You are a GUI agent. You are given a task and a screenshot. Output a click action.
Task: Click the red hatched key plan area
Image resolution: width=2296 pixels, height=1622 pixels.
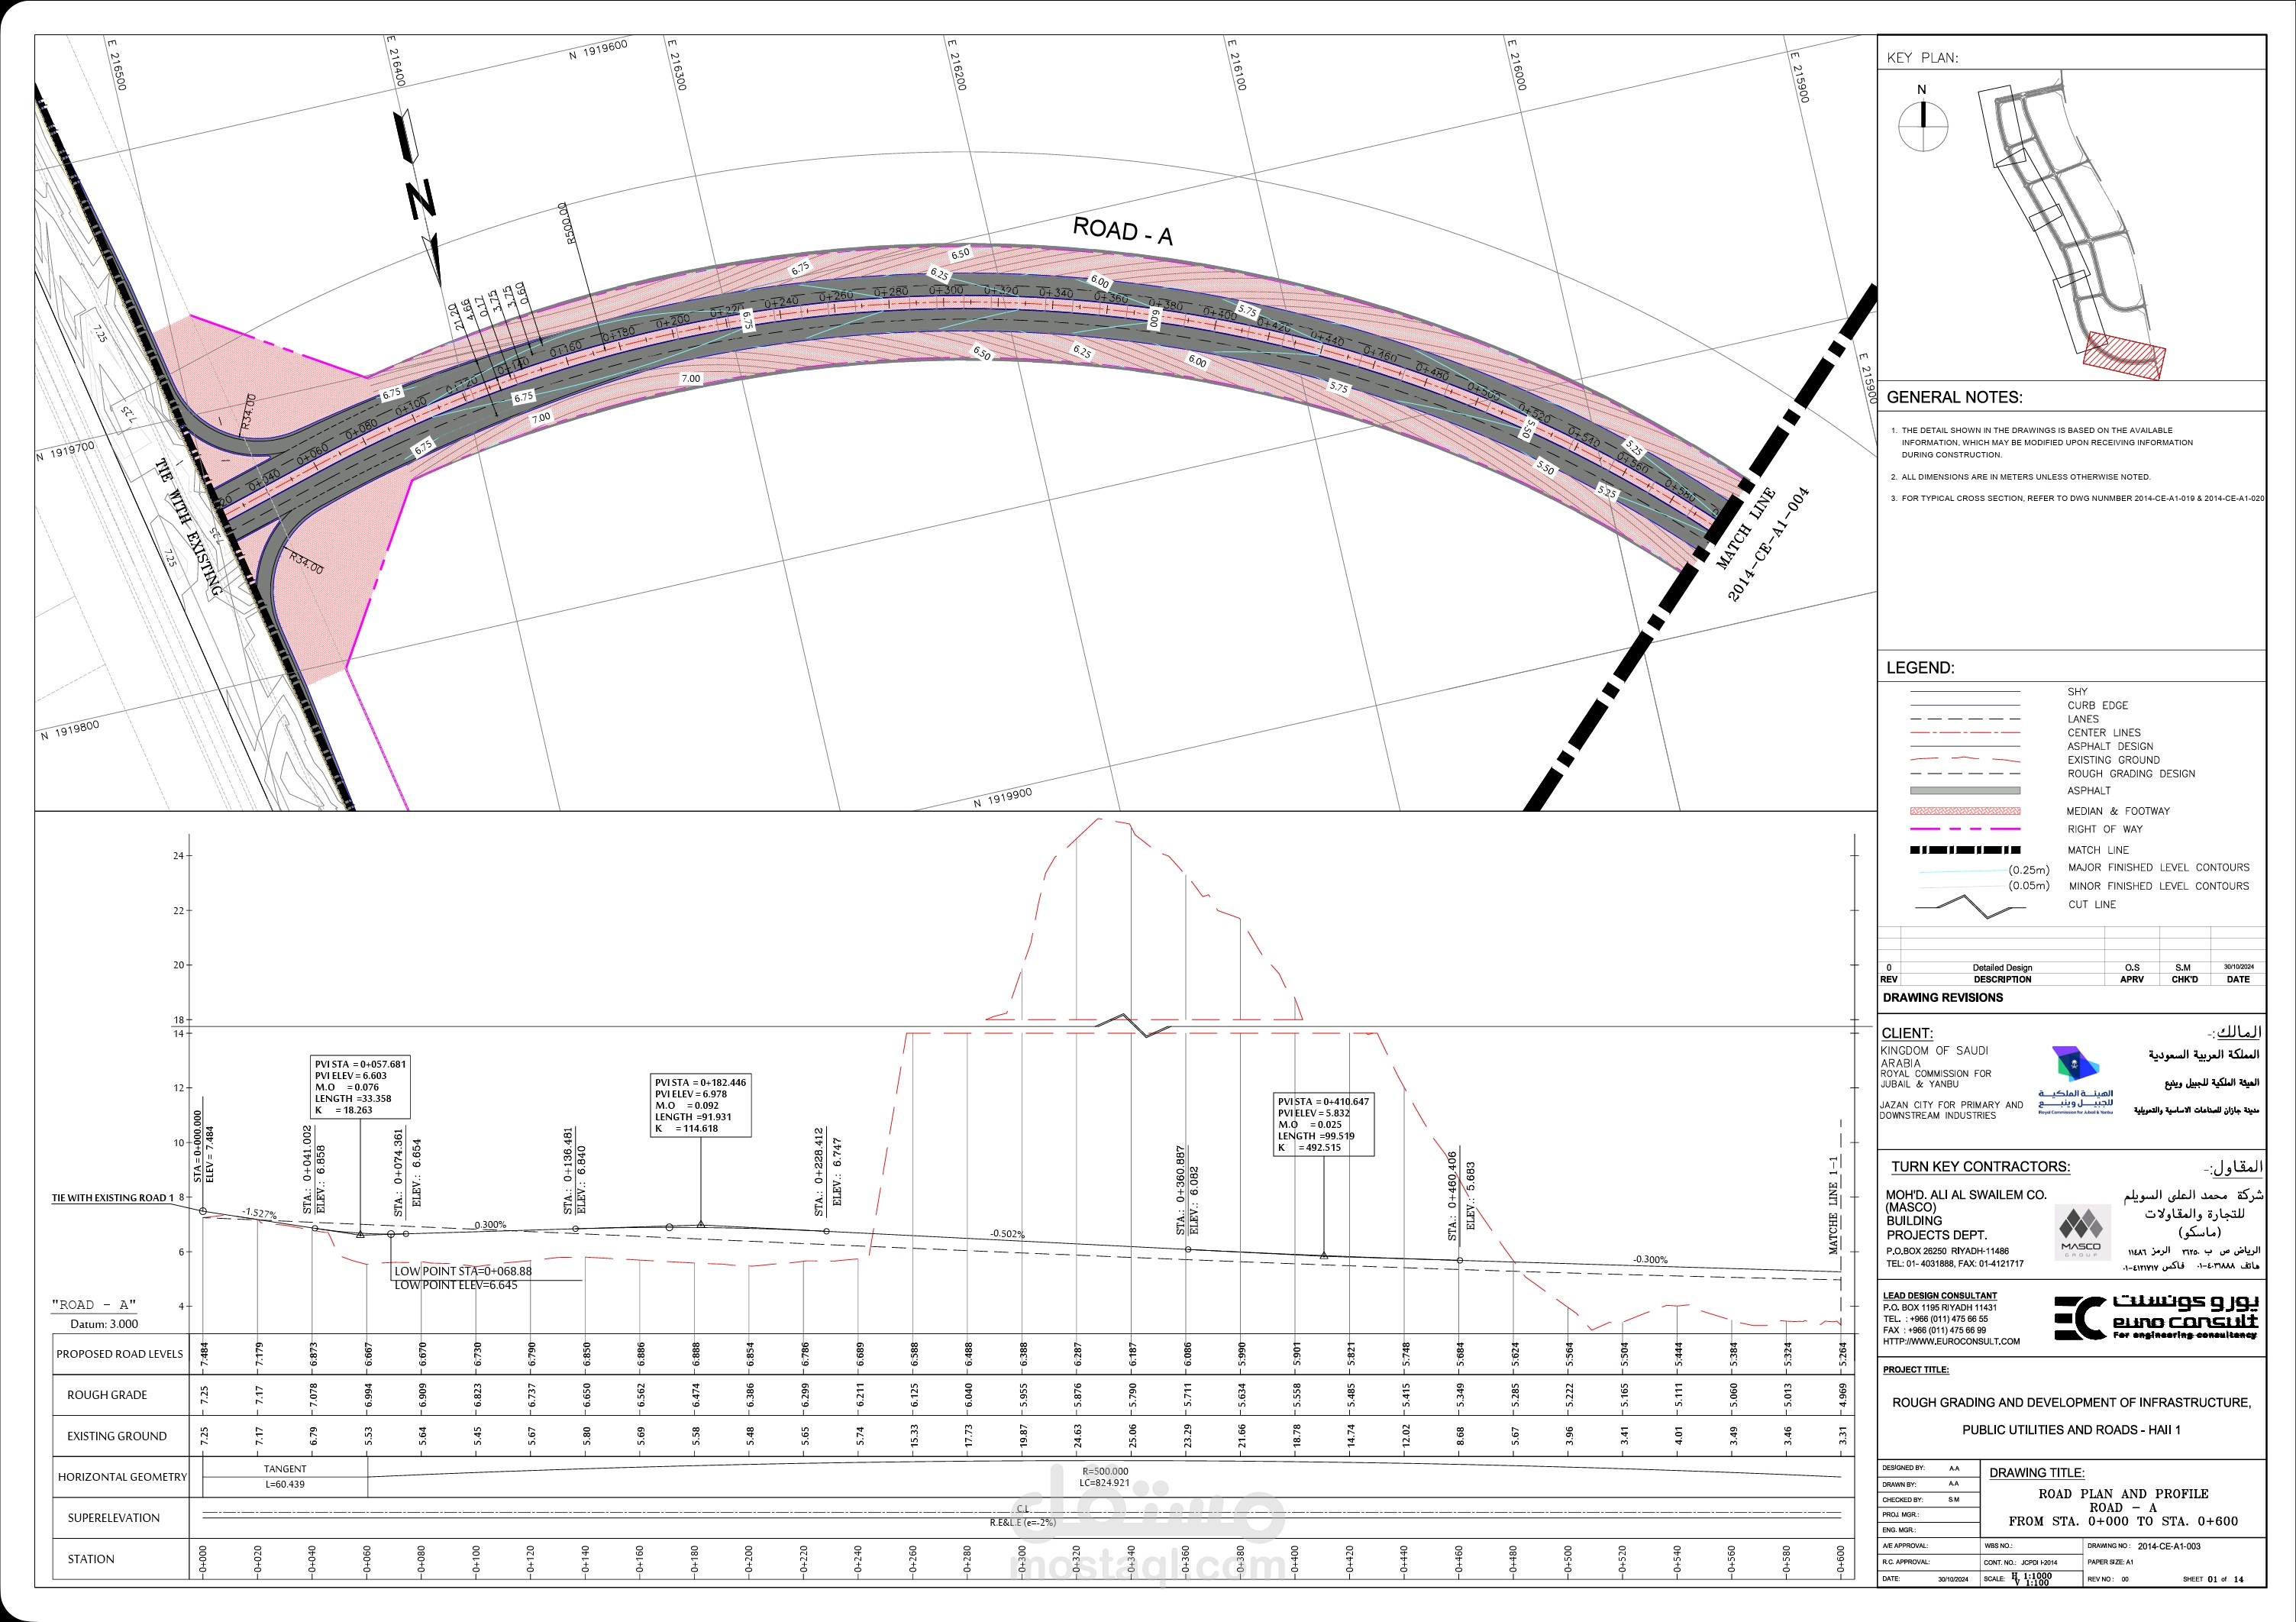coord(2125,356)
